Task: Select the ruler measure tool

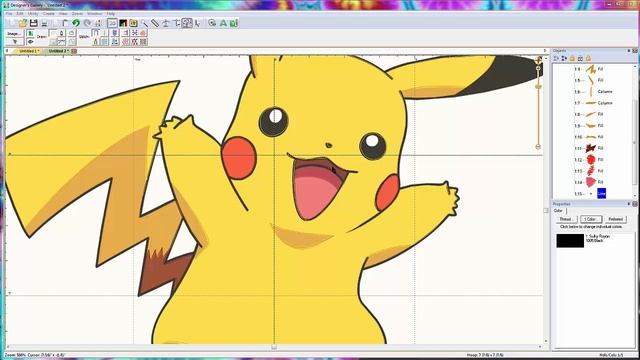Action: tap(155, 23)
